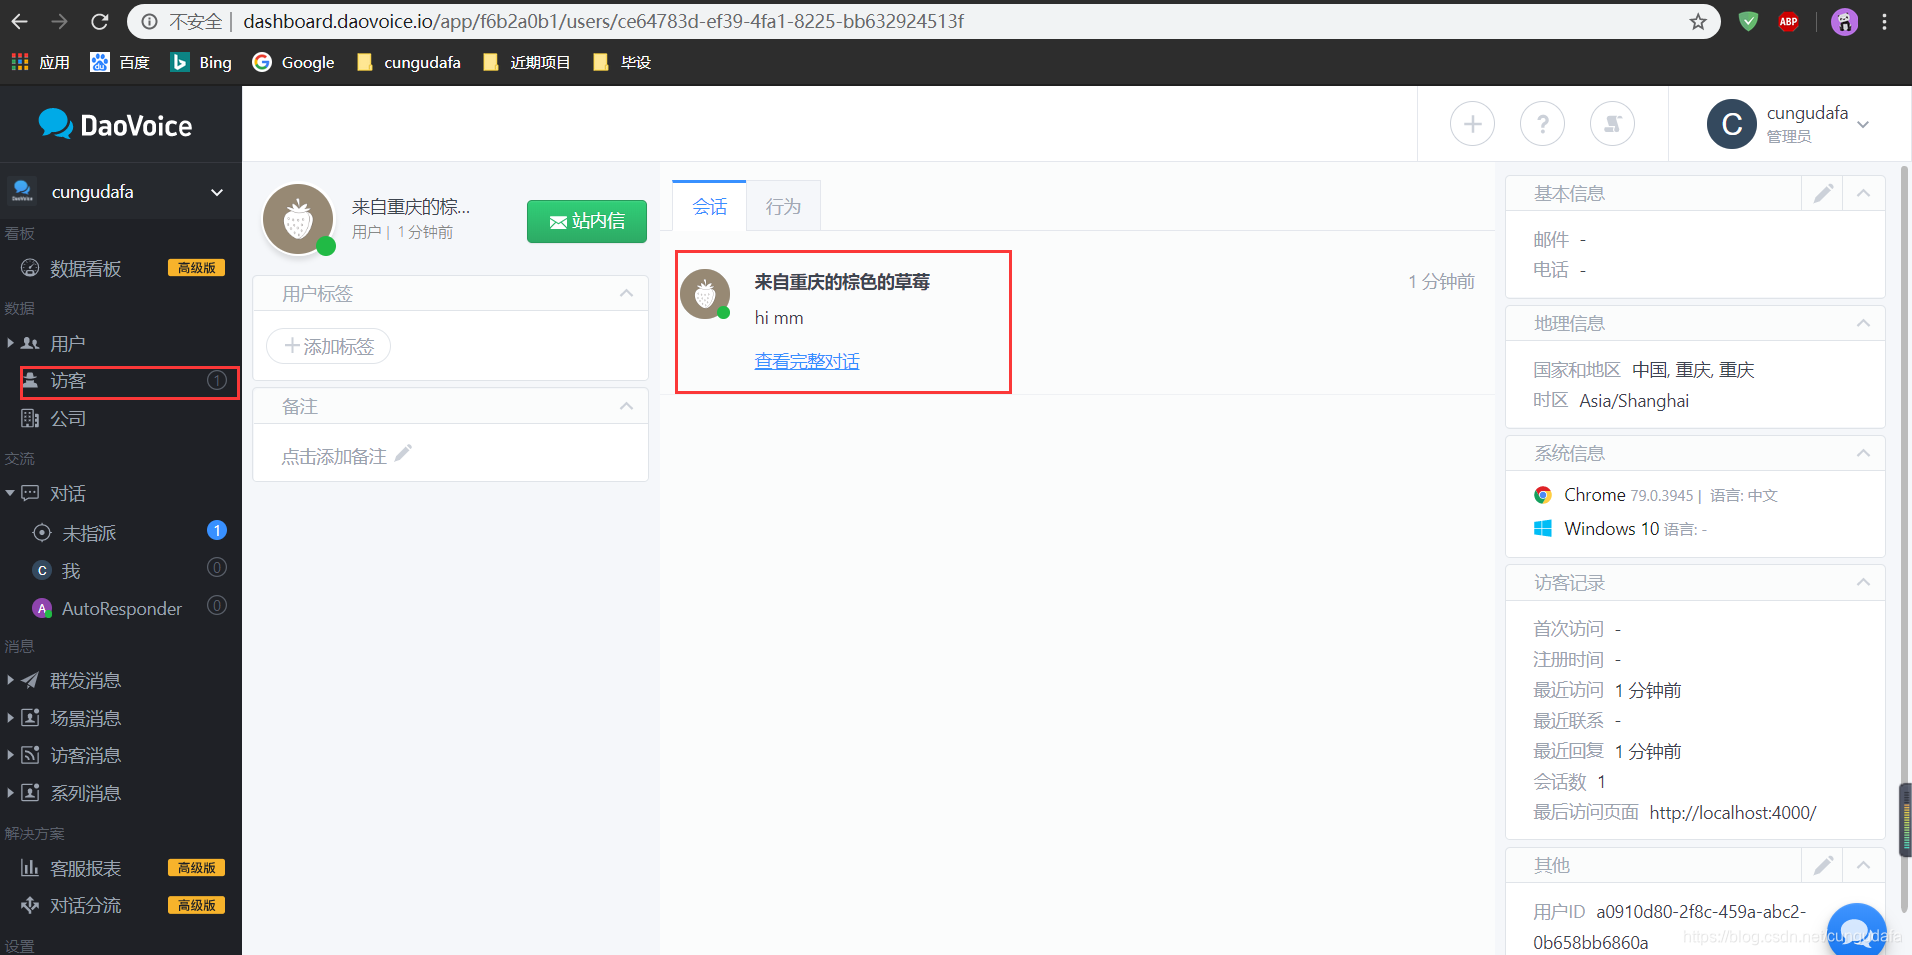The width and height of the screenshot is (1912, 955).
Task: Open the 毕设 bookmark folder
Action: click(621, 62)
